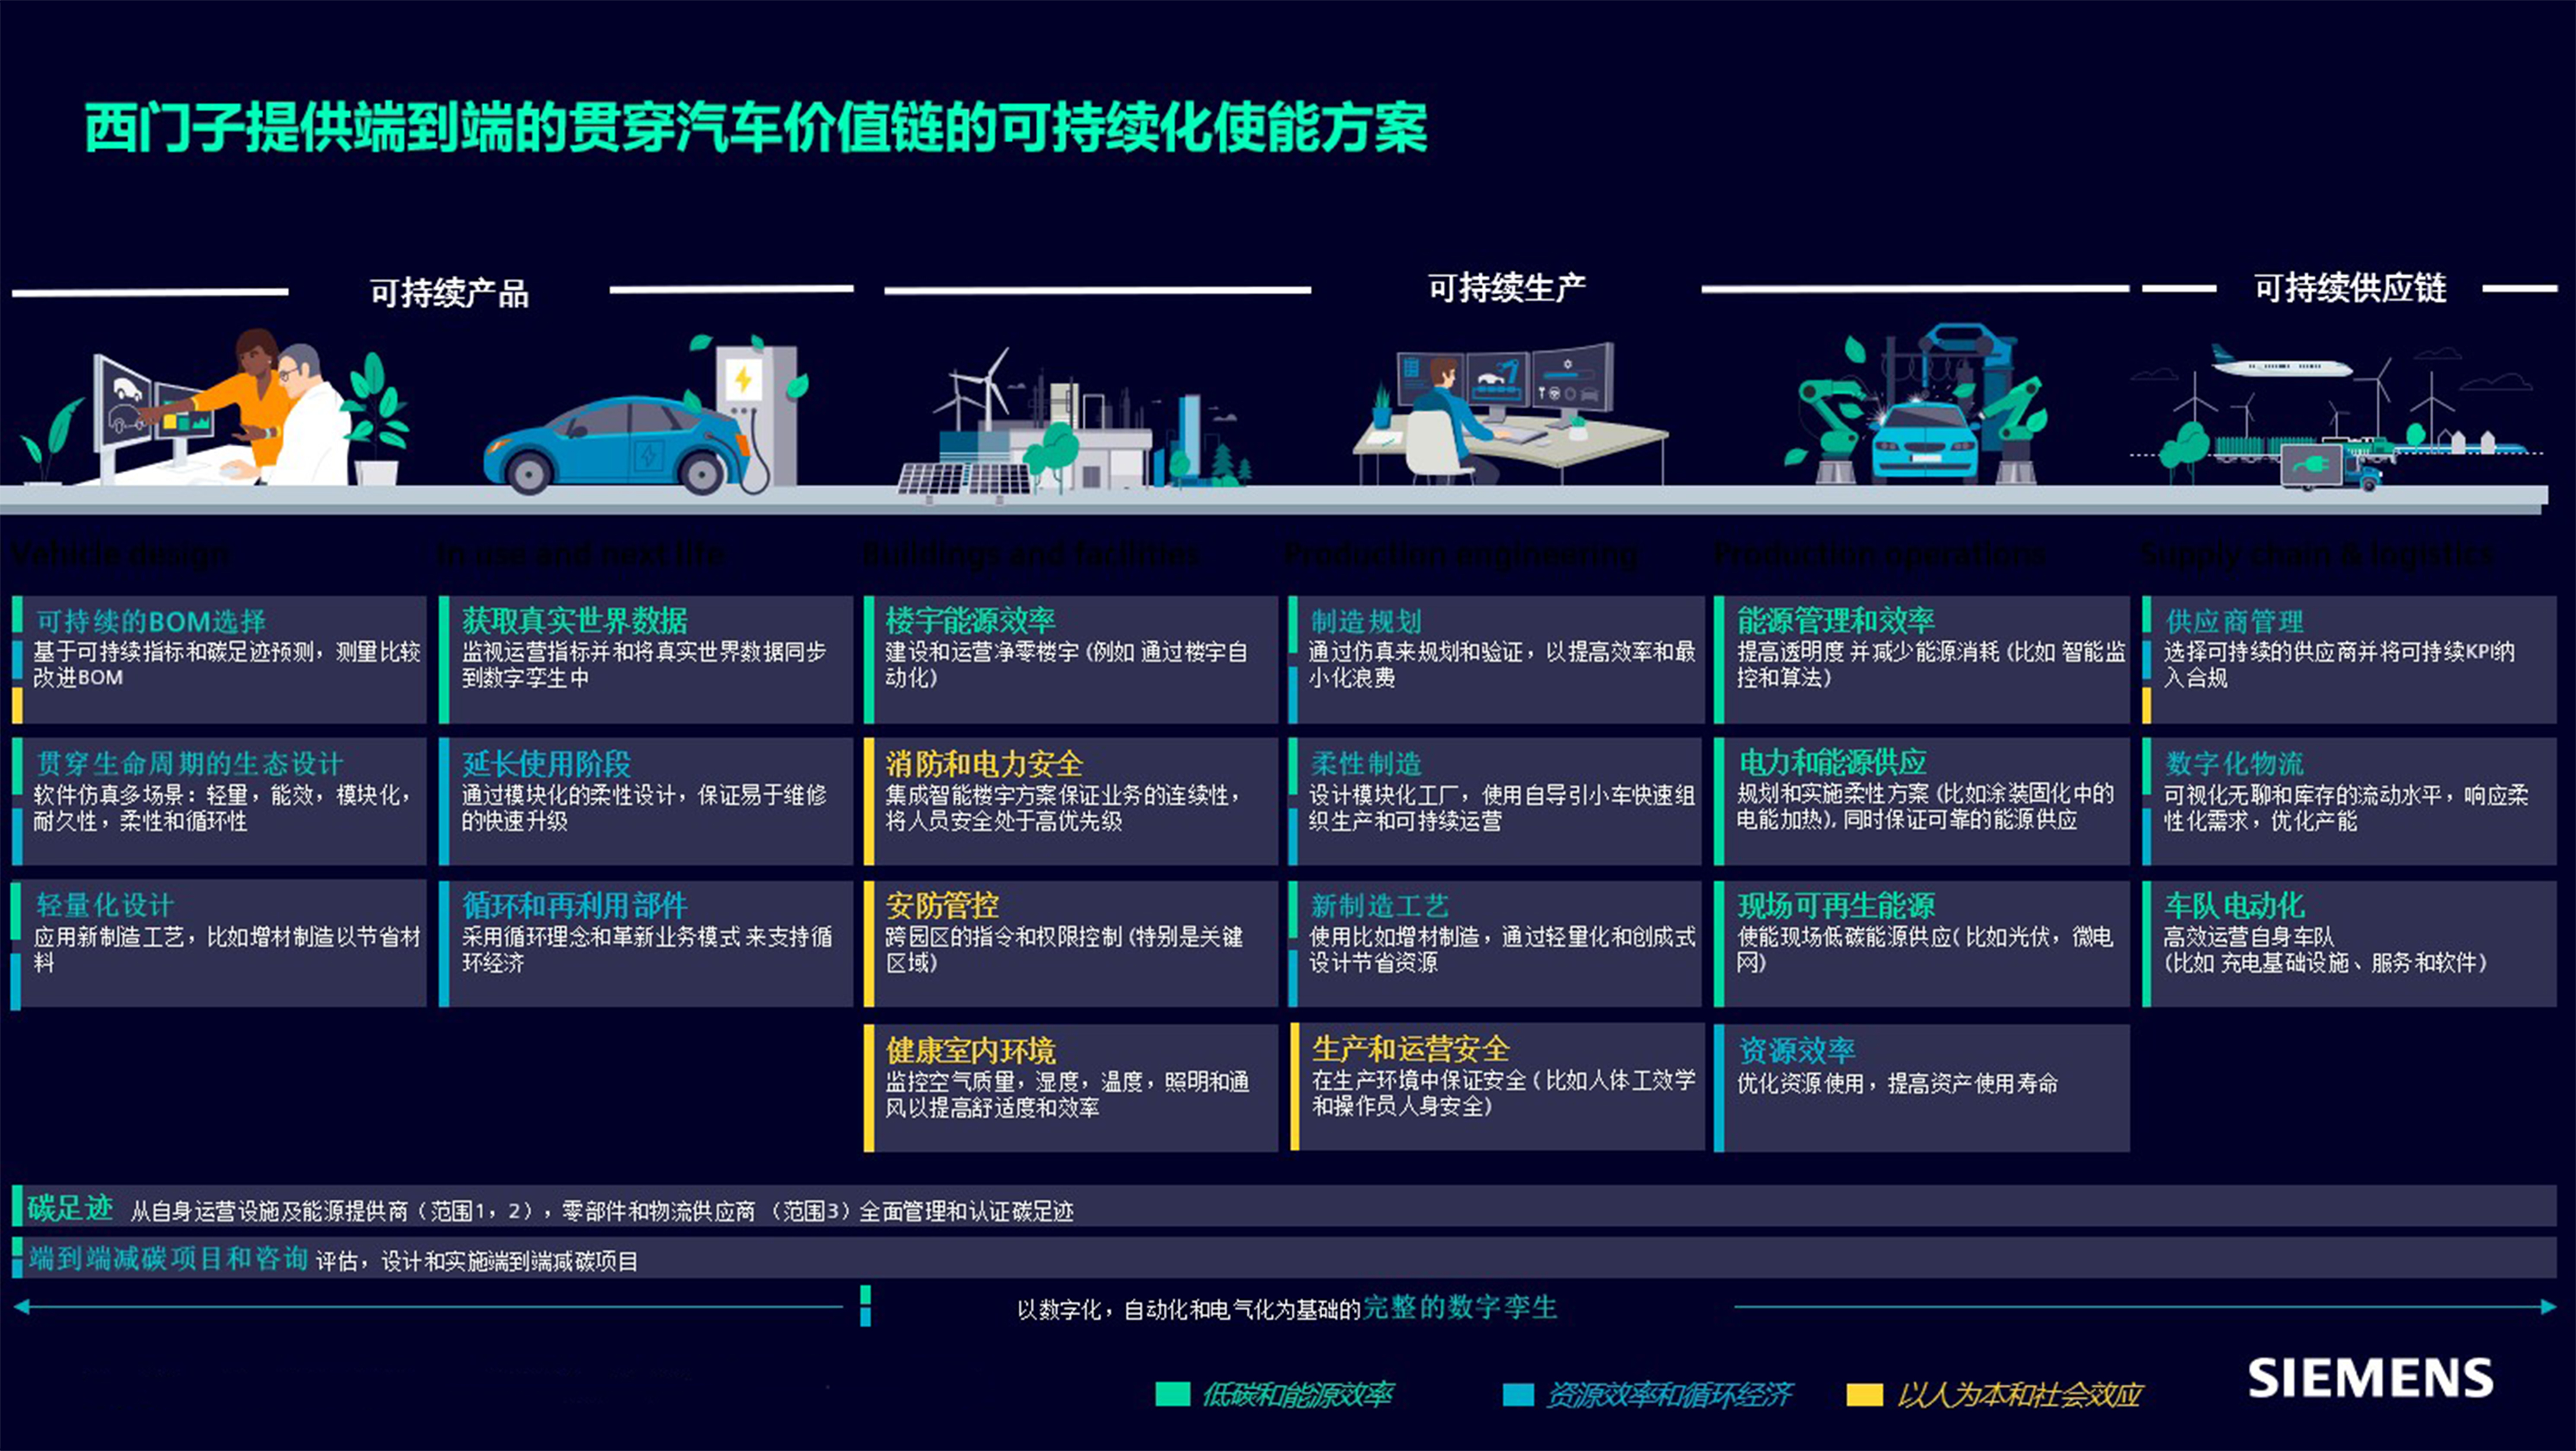The height and width of the screenshot is (1451, 2576).
Task: Click the 现场可再生能源 card
Action: pos(1922,944)
